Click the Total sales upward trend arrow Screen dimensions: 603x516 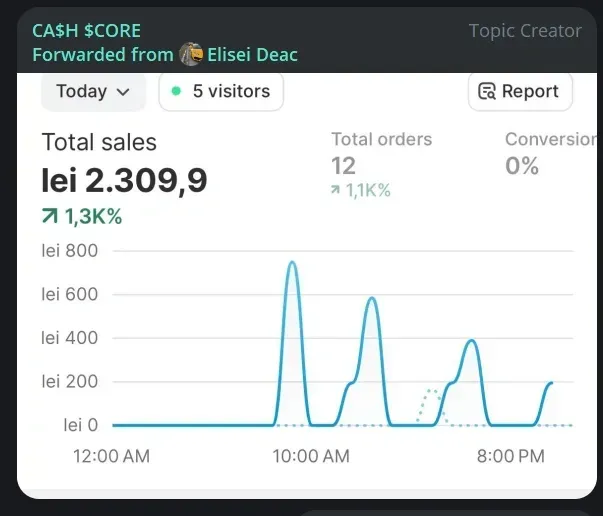[50, 217]
